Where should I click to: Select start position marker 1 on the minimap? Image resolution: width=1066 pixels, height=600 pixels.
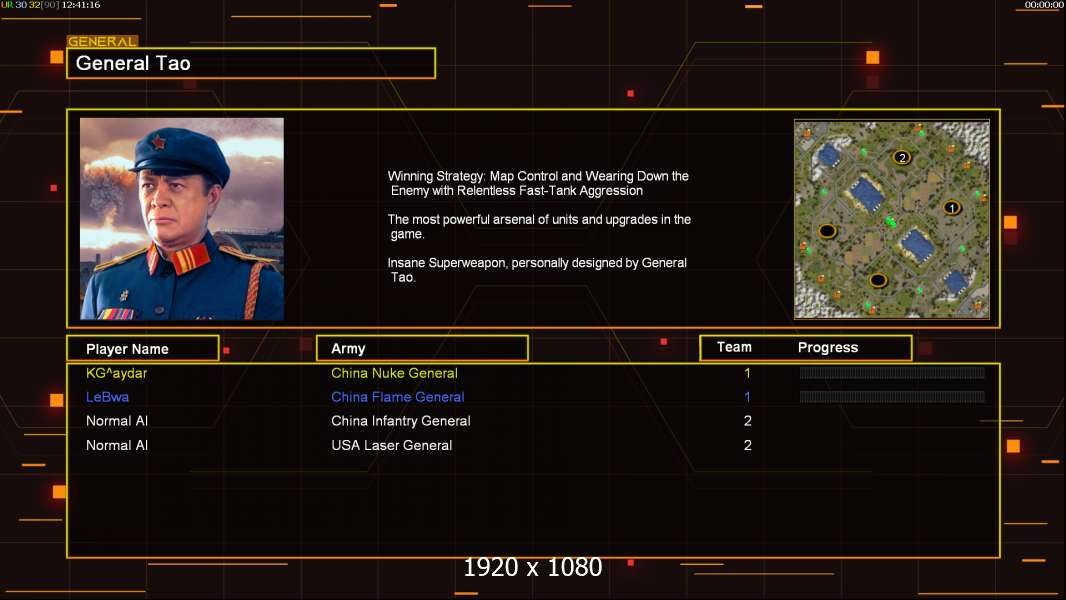952,208
